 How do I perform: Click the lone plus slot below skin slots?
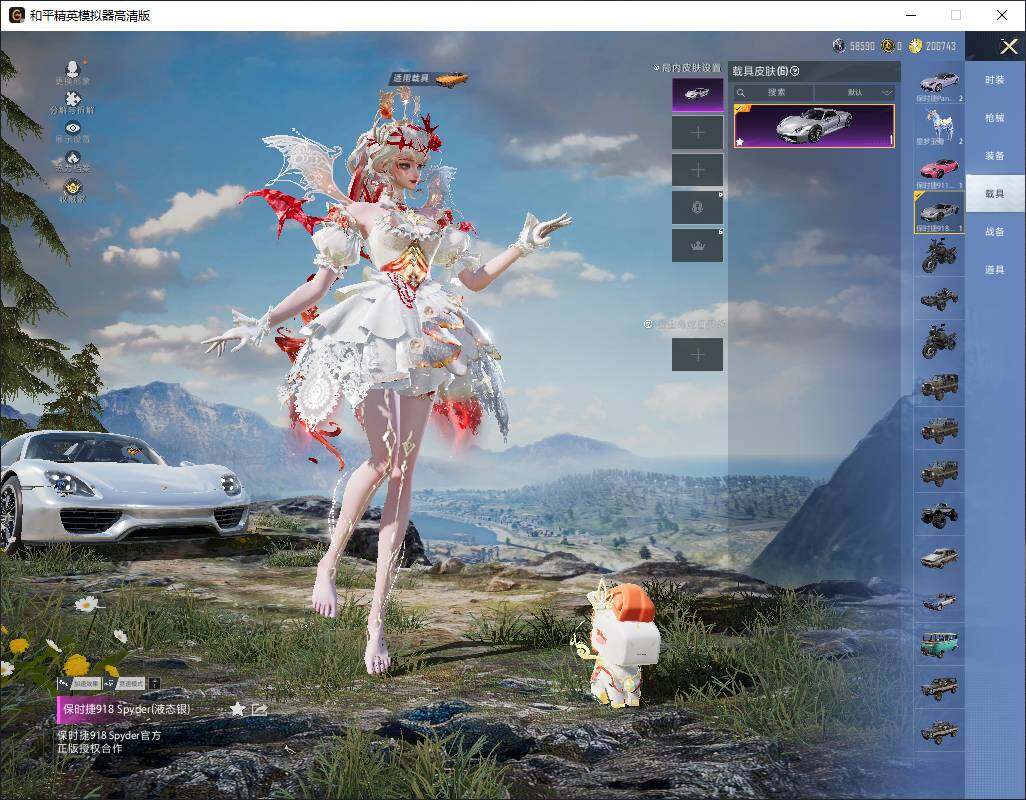tap(698, 355)
